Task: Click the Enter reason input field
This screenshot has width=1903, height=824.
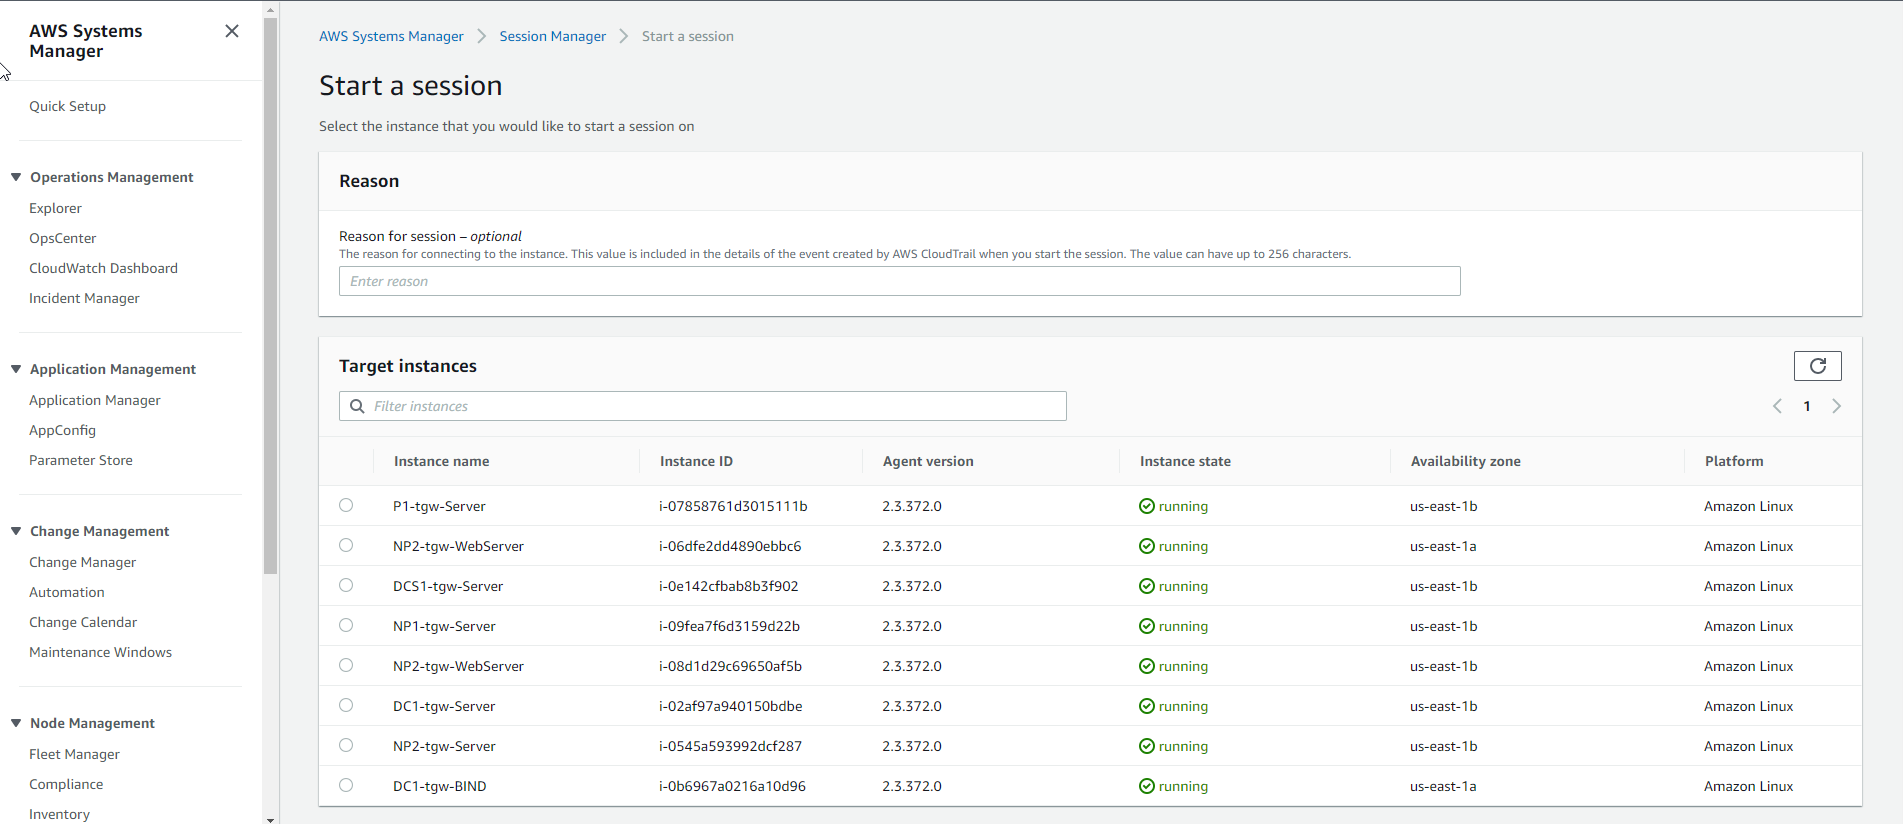Action: (x=899, y=281)
